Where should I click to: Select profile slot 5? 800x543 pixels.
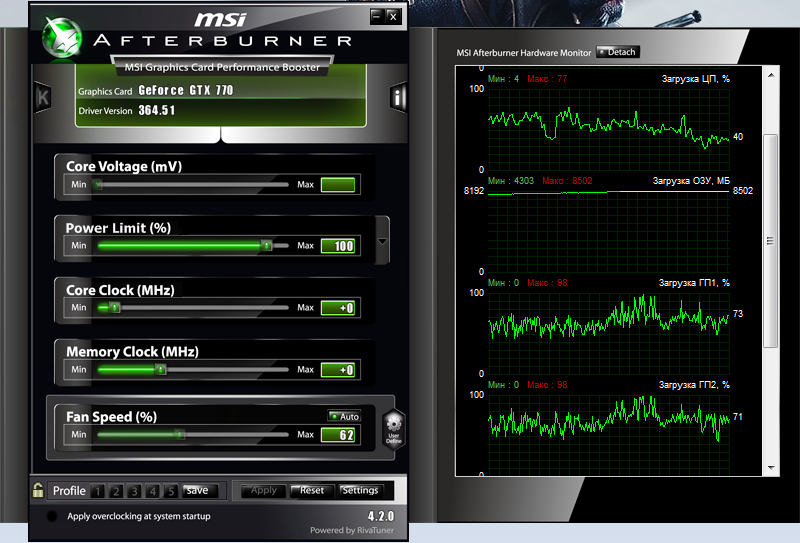tap(171, 491)
